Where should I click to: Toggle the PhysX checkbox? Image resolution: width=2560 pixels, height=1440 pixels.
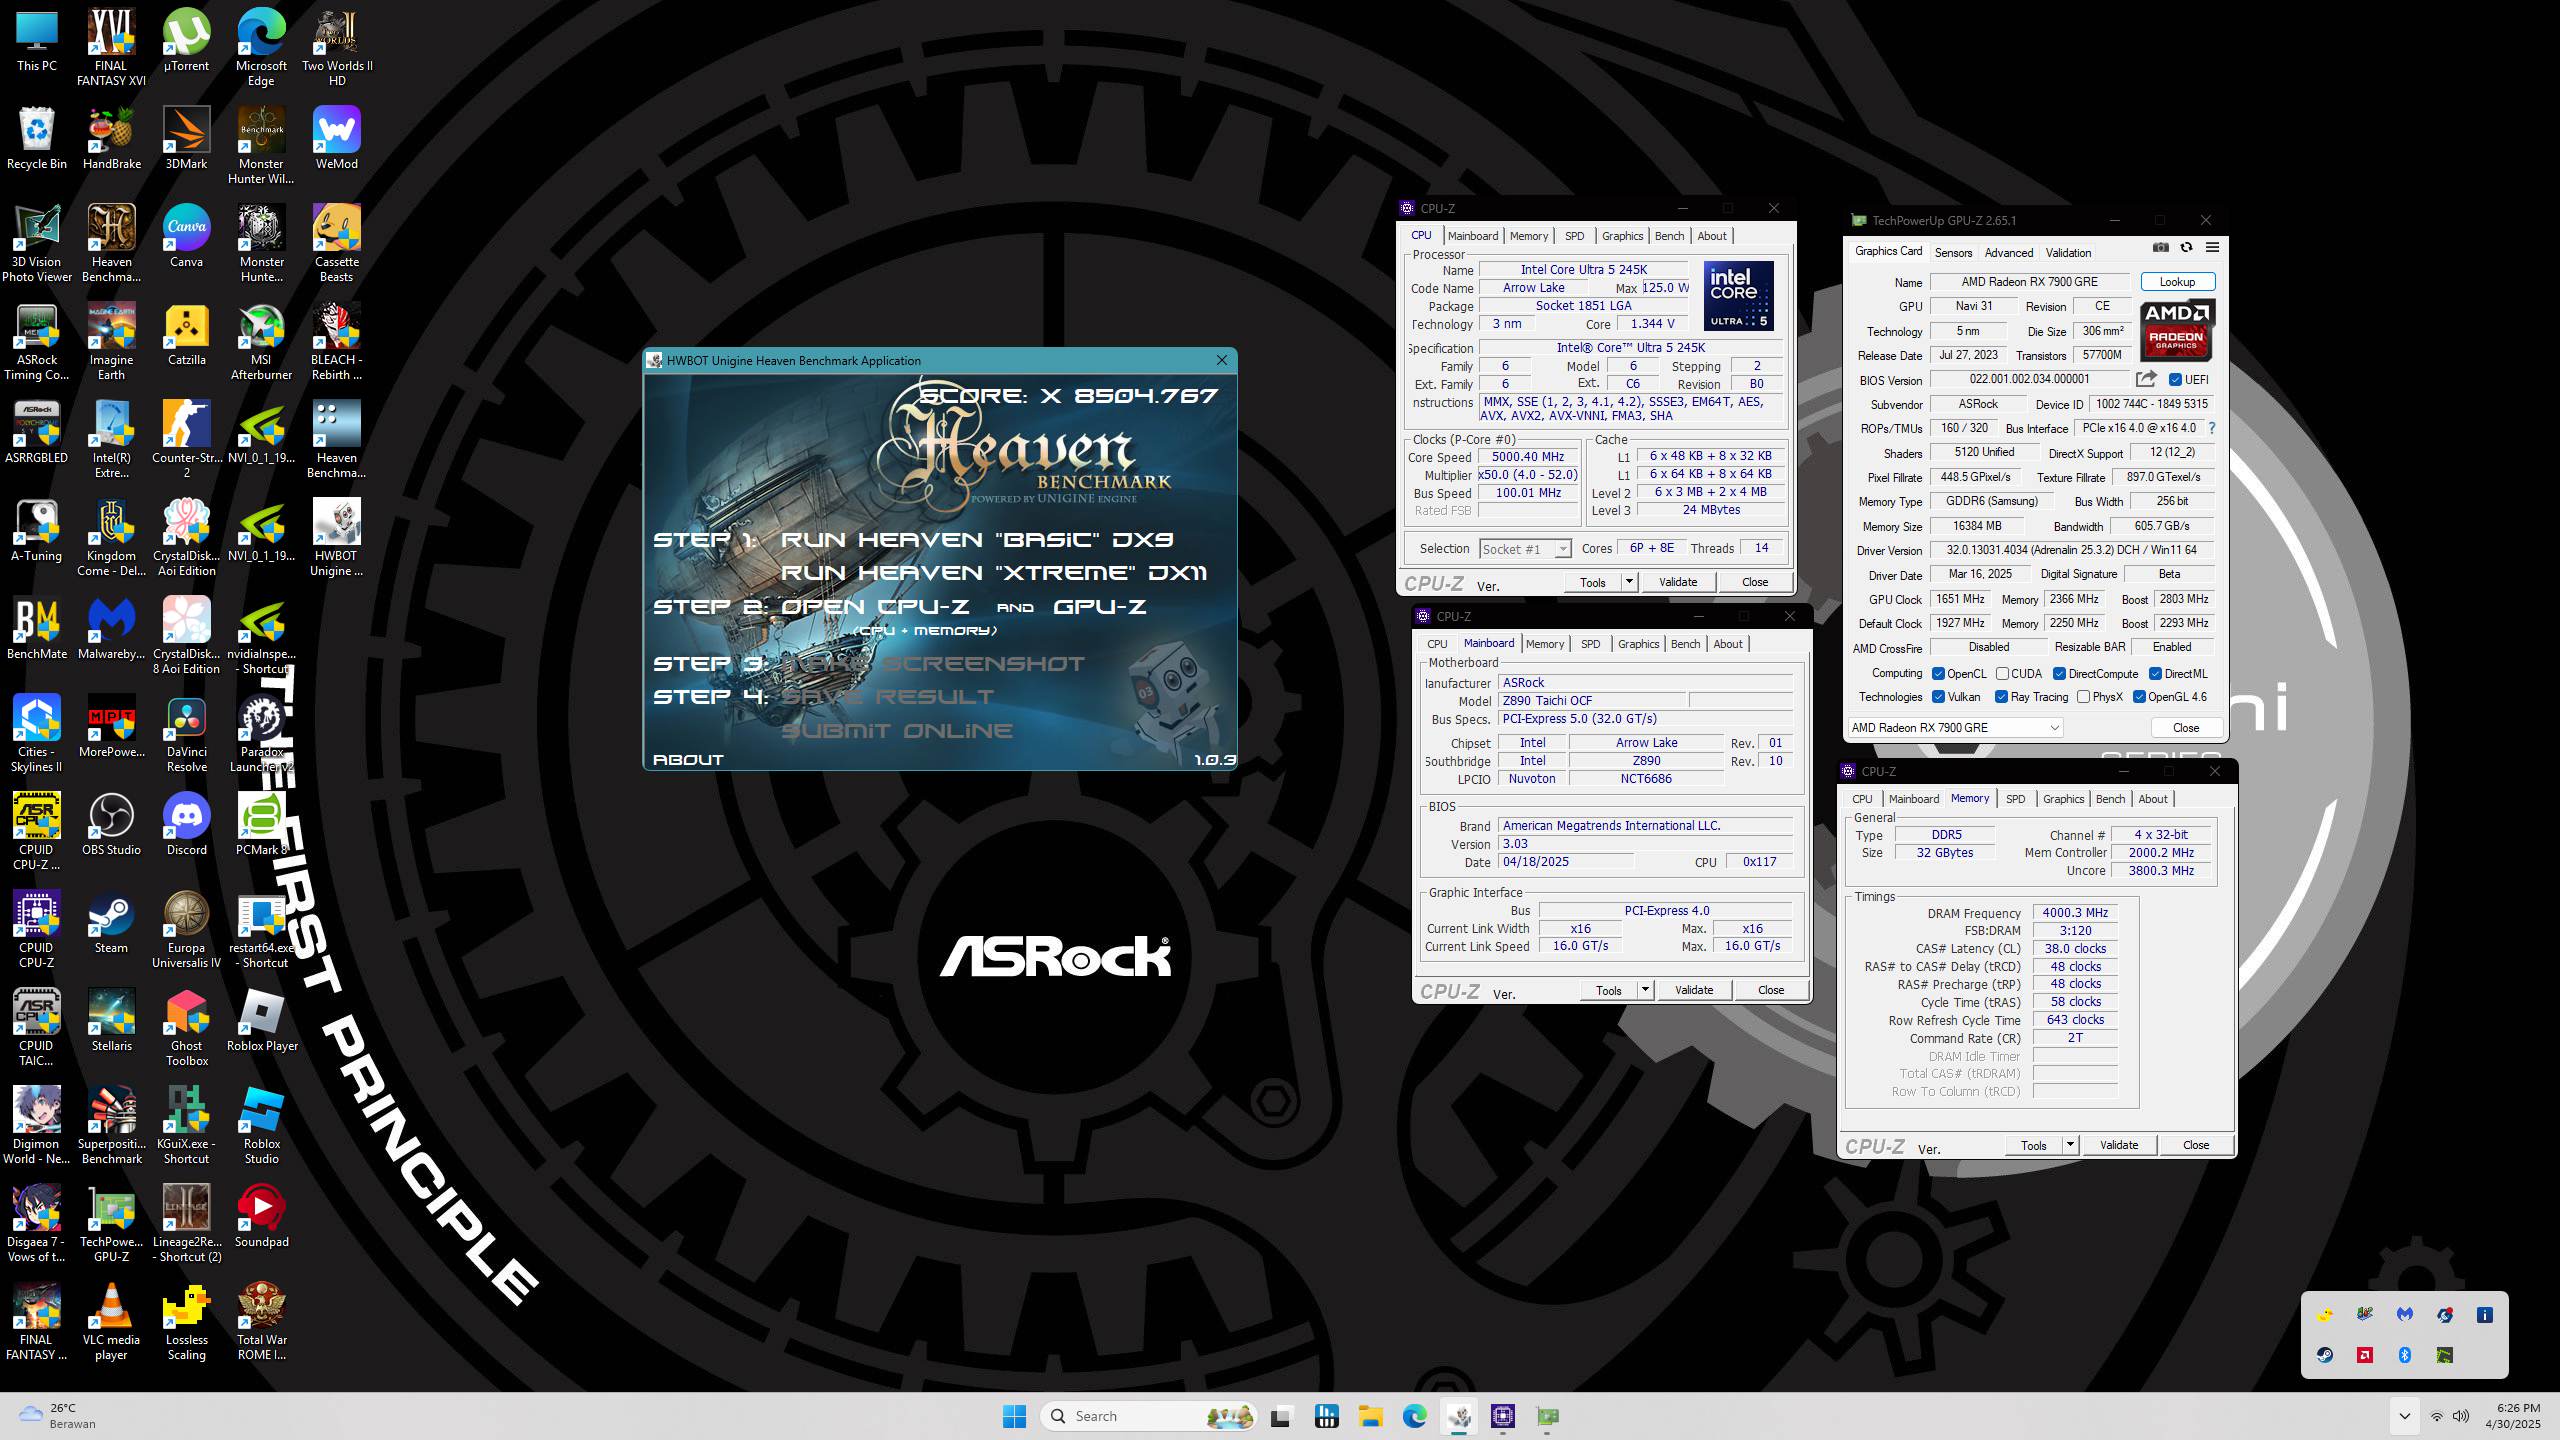point(2083,697)
